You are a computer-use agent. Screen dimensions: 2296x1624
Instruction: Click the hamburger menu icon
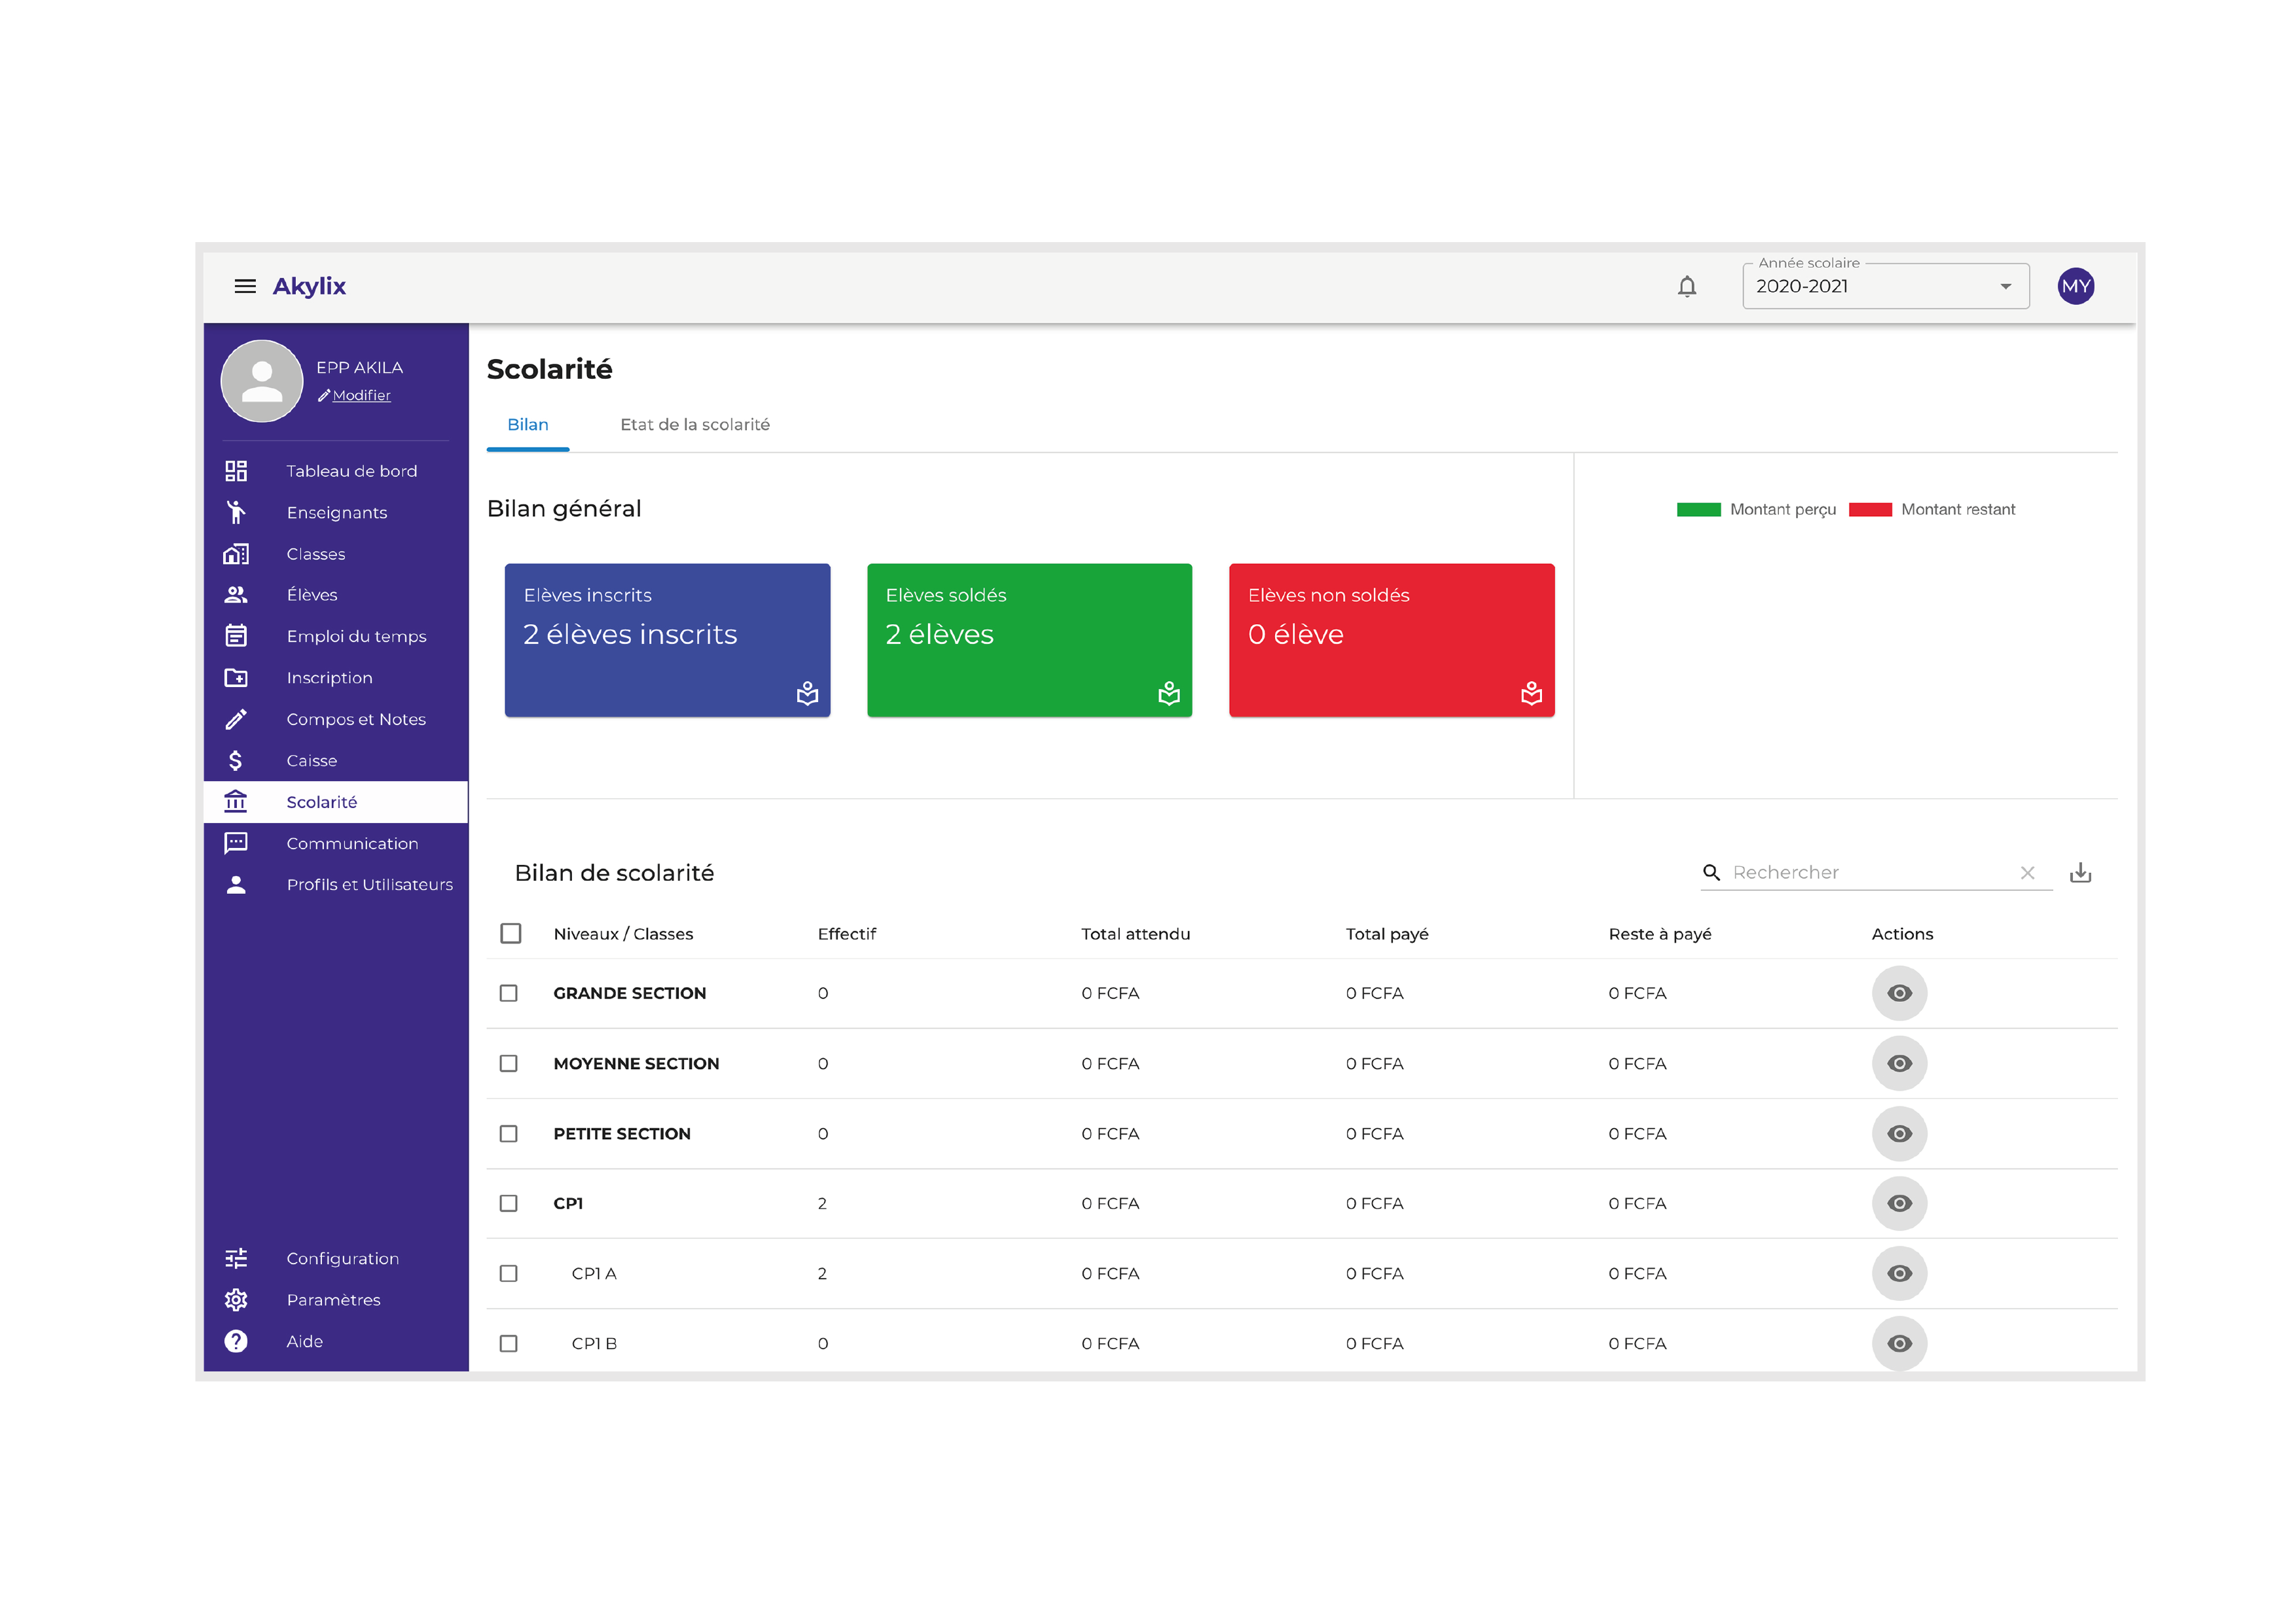(245, 286)
